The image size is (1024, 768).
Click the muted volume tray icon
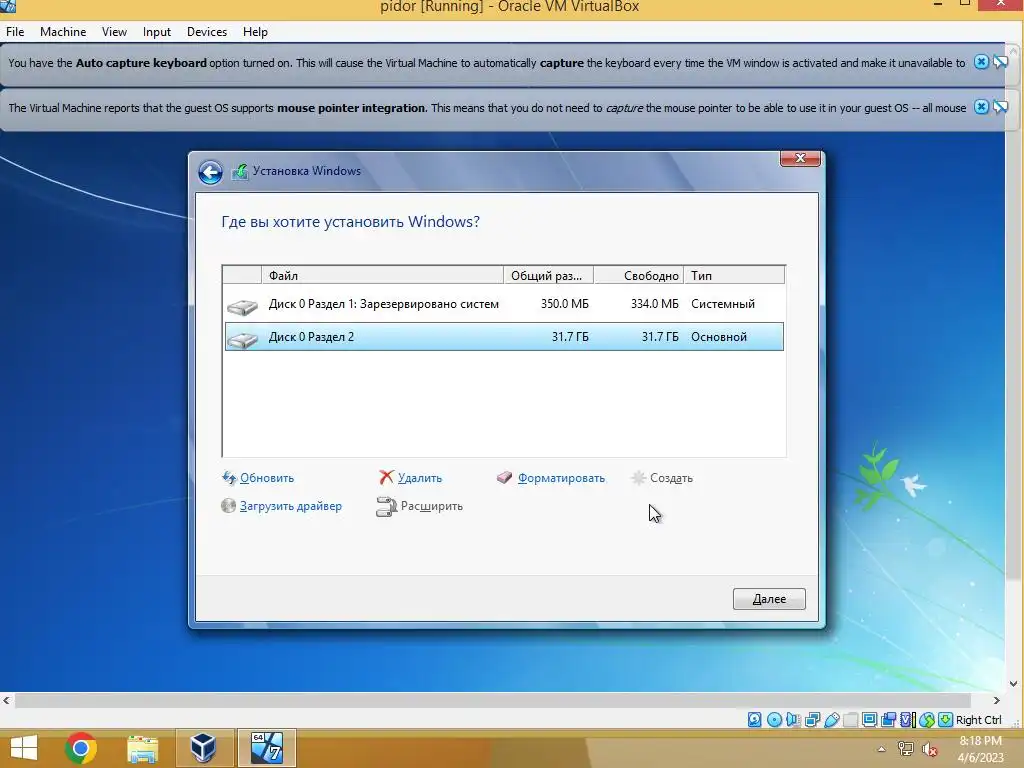[x=929, y=749]
